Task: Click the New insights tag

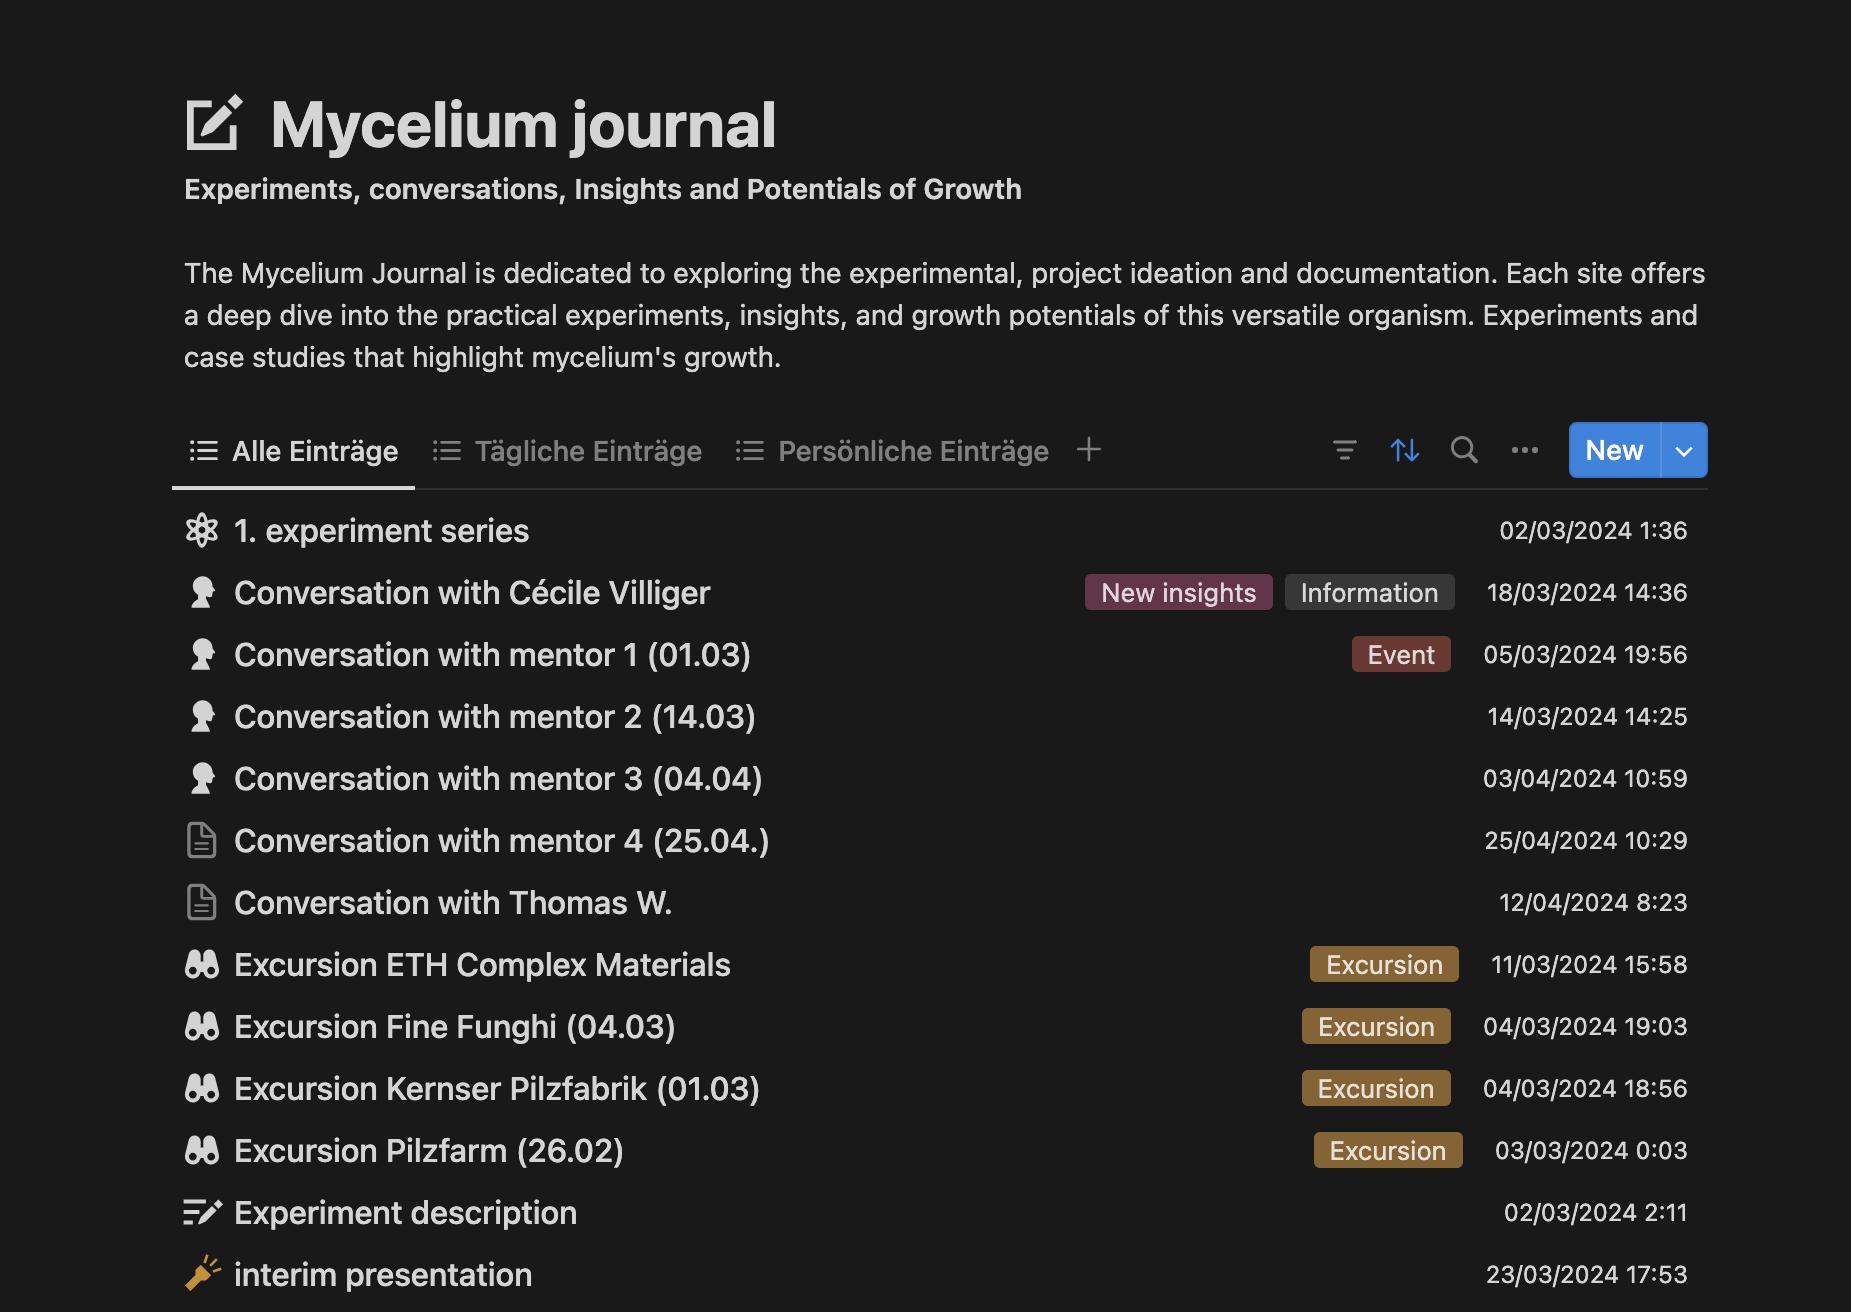Action: [x=1178, y=593]
